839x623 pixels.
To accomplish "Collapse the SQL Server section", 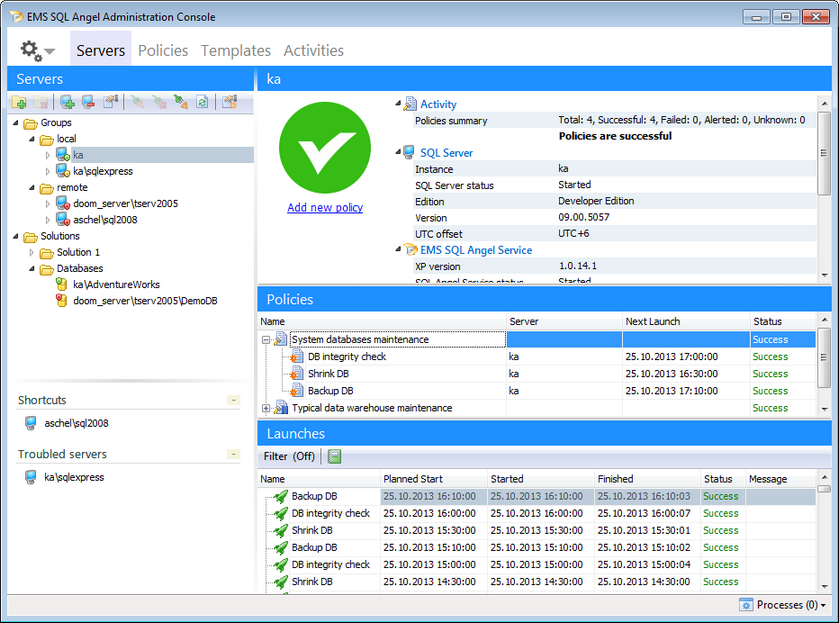I will (x=398, y=152).
